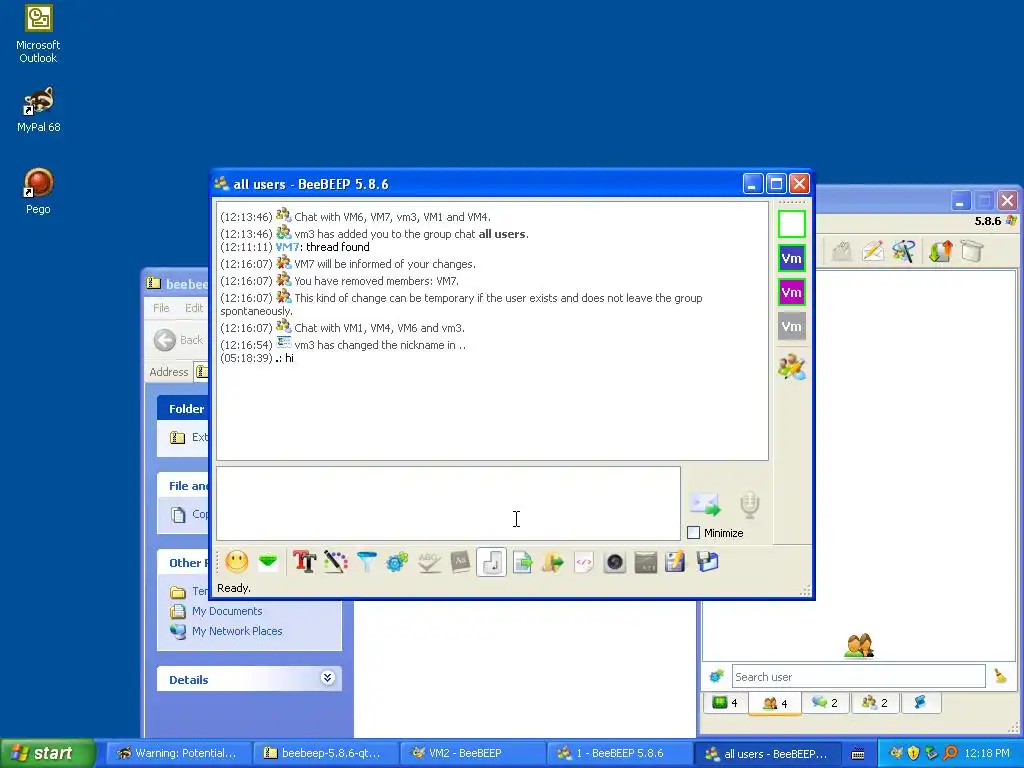Viewport: 1024px width, 768px height.
Task: Click Back button in folder window
Action: click(x=178, y=340)
